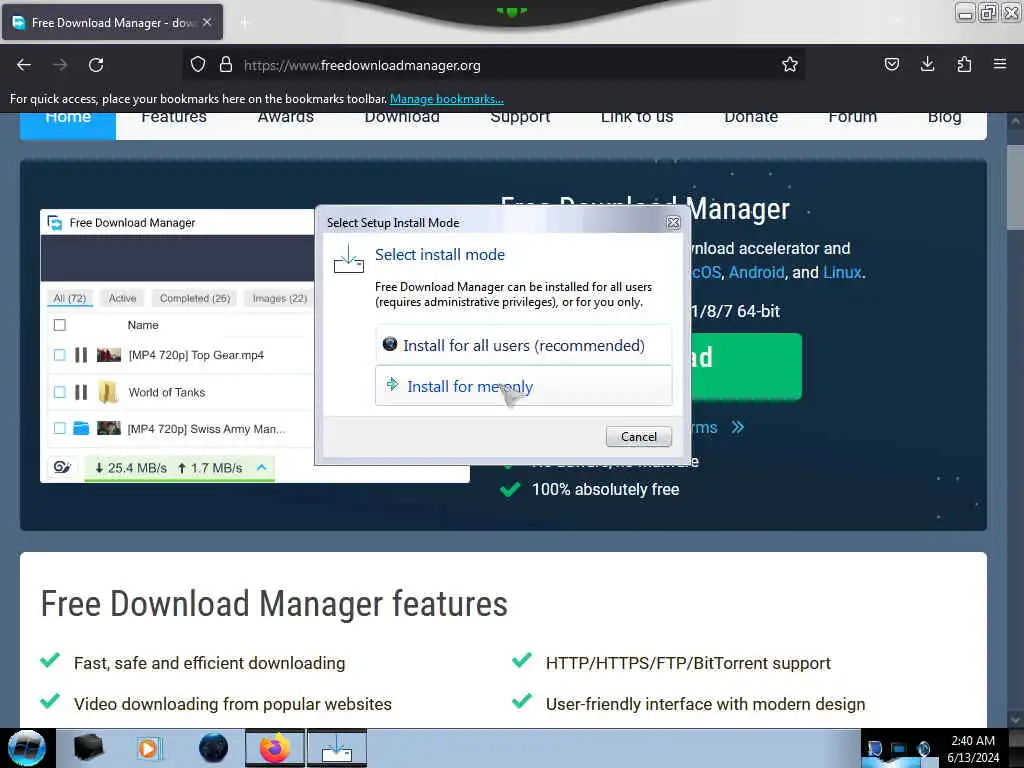
Task: Click the folder icon on Swiss Army Man row
Action: coord(81,428)
